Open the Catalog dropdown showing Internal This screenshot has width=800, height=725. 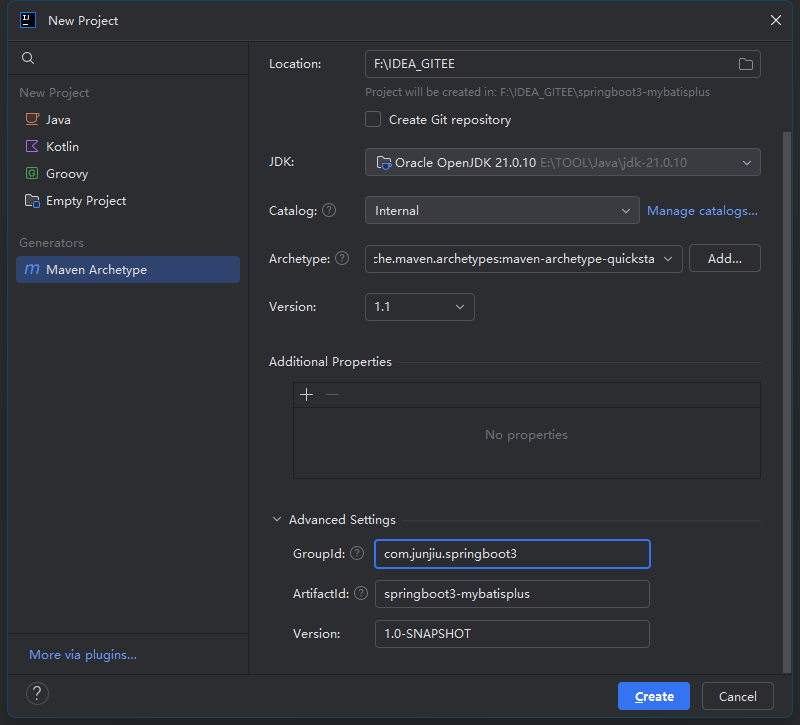[x=502, y=210]
